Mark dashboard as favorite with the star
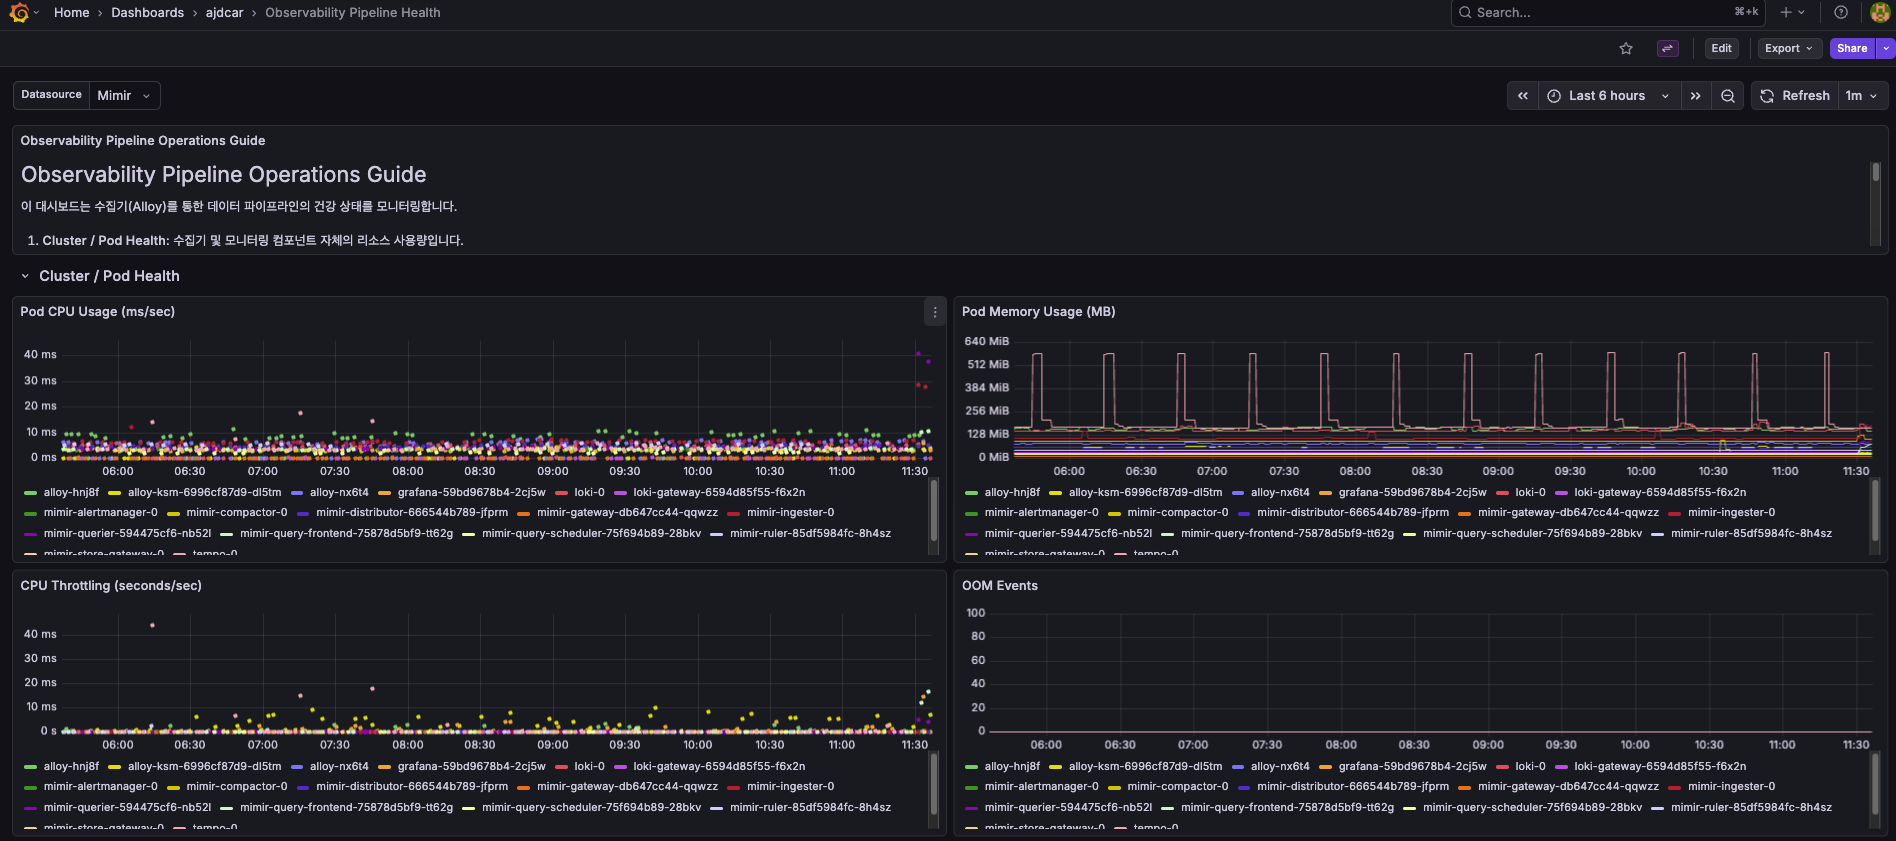This screenshot has height=841, width=1896. click(x=1626, y=48)
